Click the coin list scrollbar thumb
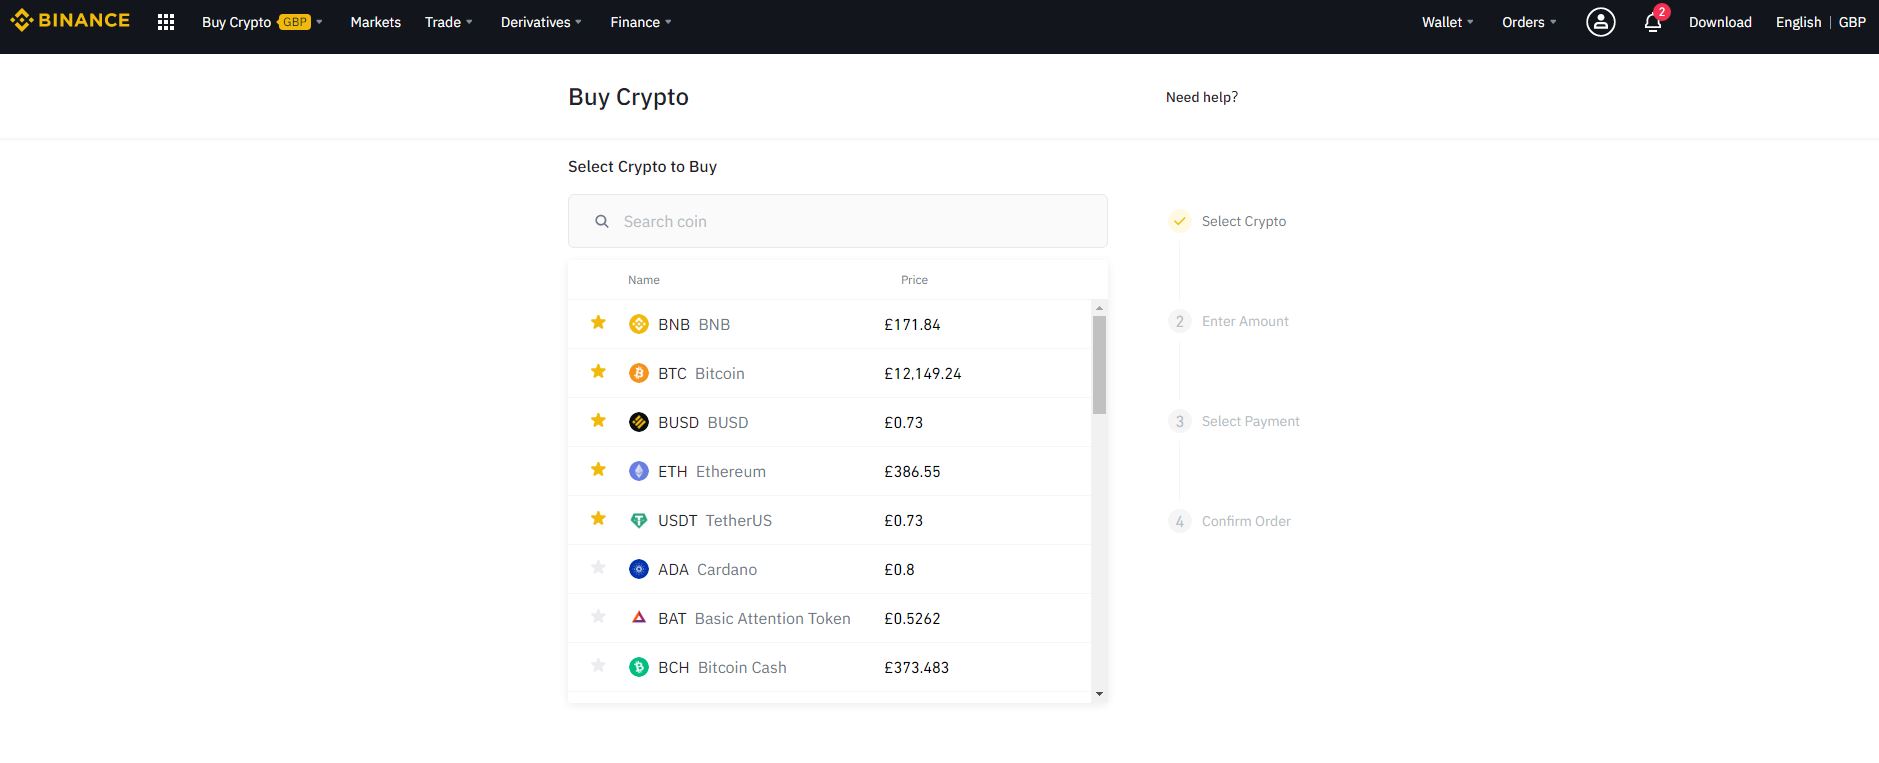Image resolution: width=1879 pixels, height=763 pixels. coord(1099,365)
